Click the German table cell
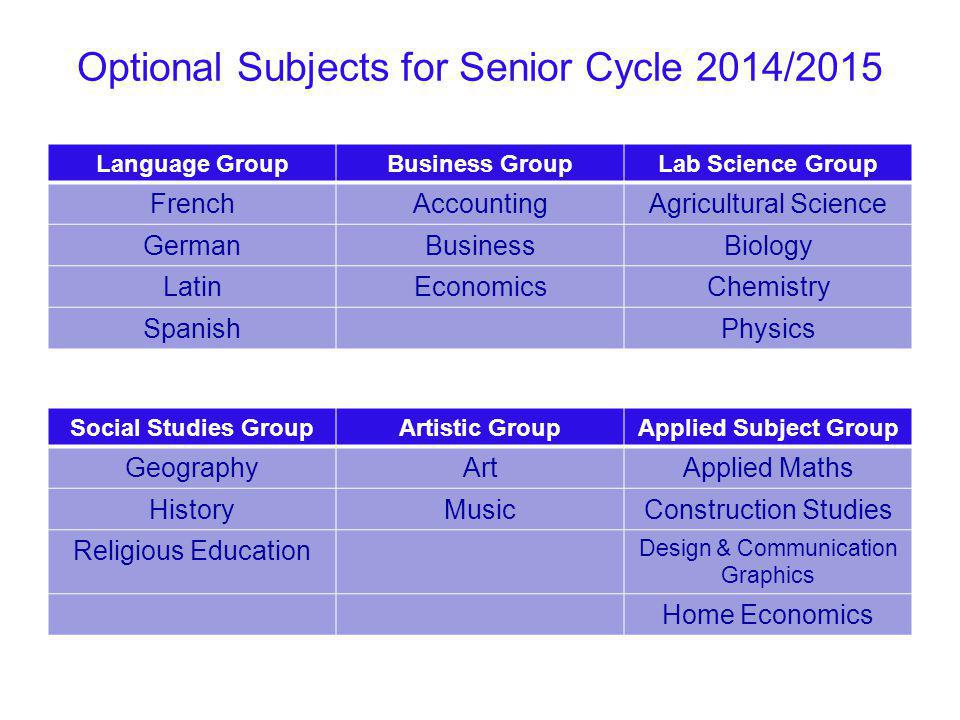The height and width of the screenshot is (720, 960). click(192, 245)
